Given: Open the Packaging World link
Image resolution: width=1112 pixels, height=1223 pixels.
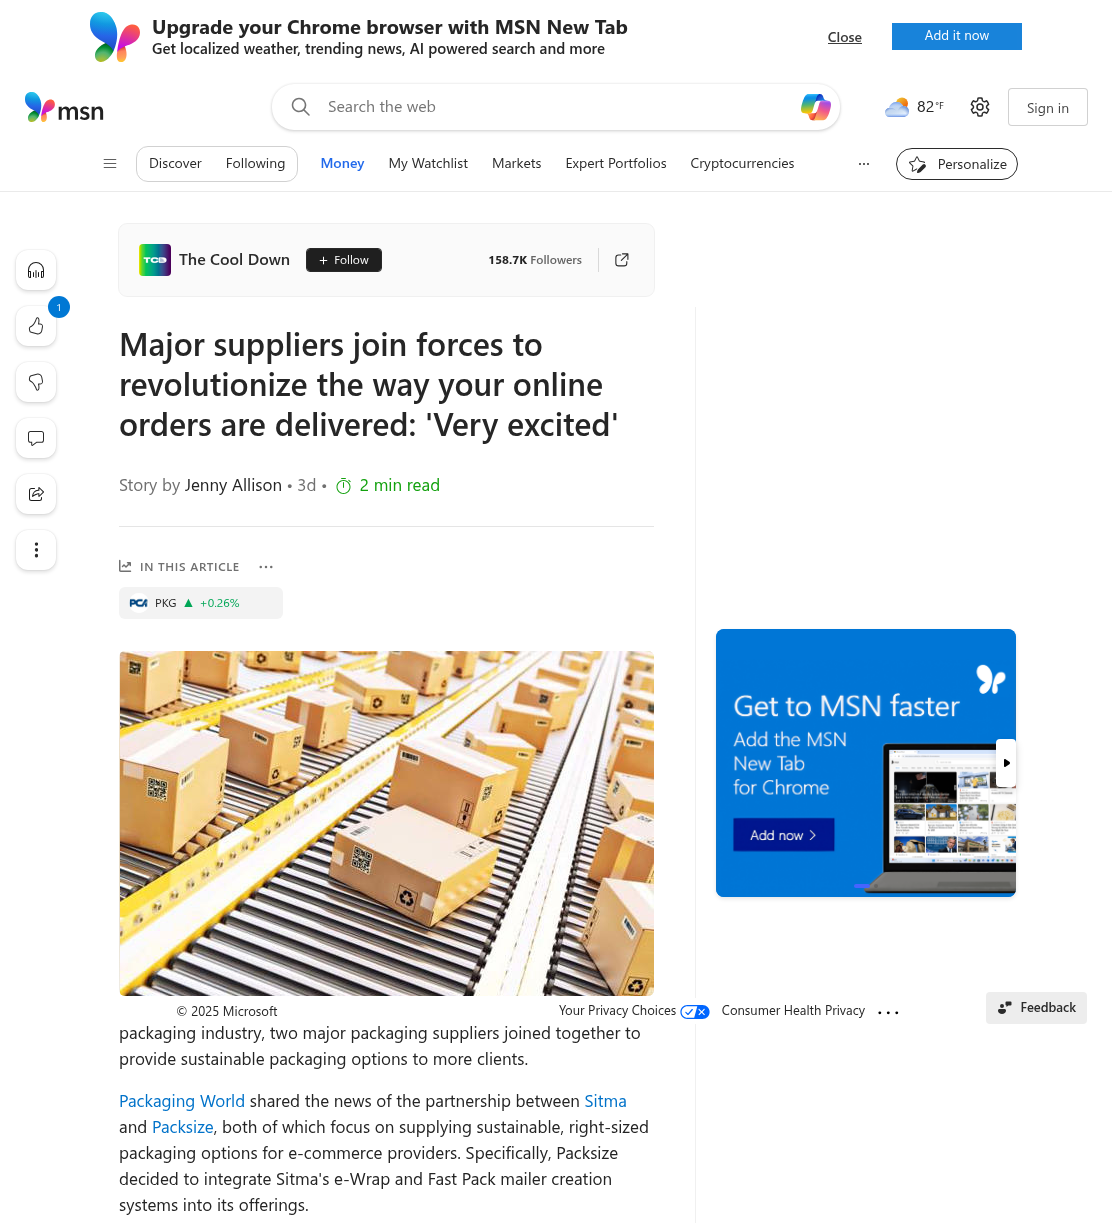Looking at the screenshot, I should pos(182,1101).
